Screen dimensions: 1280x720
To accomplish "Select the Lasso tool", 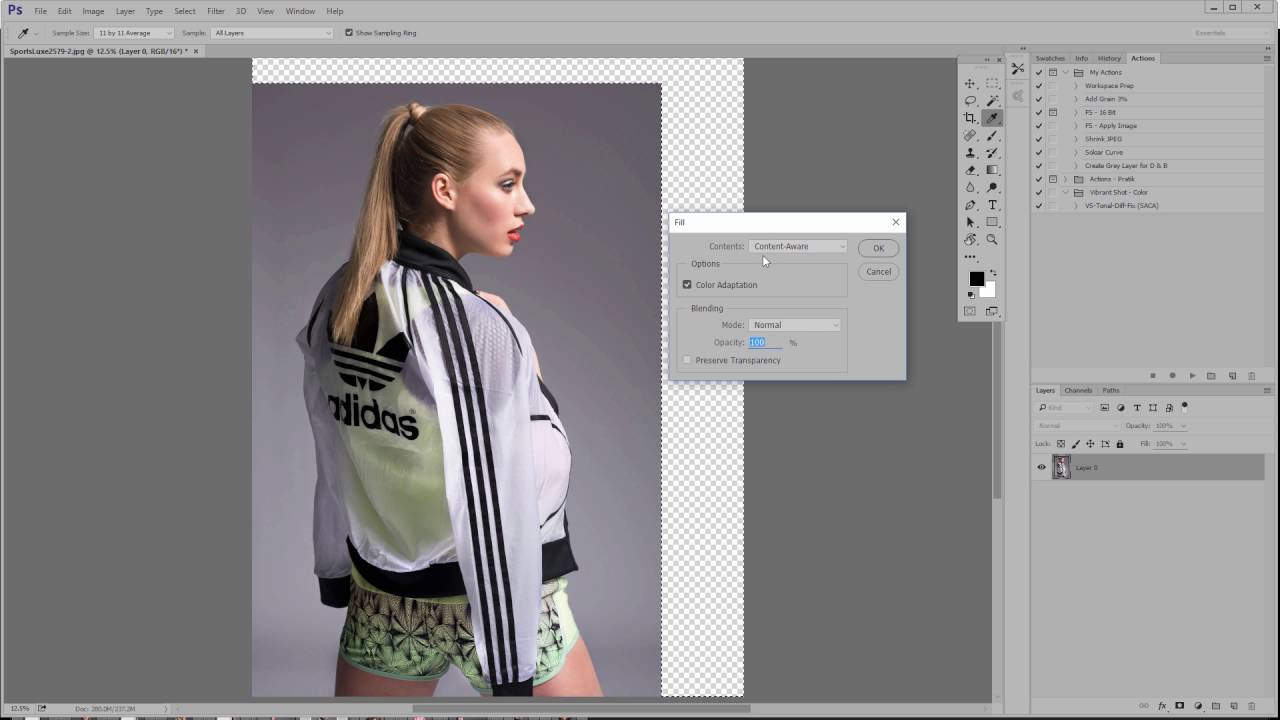I will pos(970,101).
